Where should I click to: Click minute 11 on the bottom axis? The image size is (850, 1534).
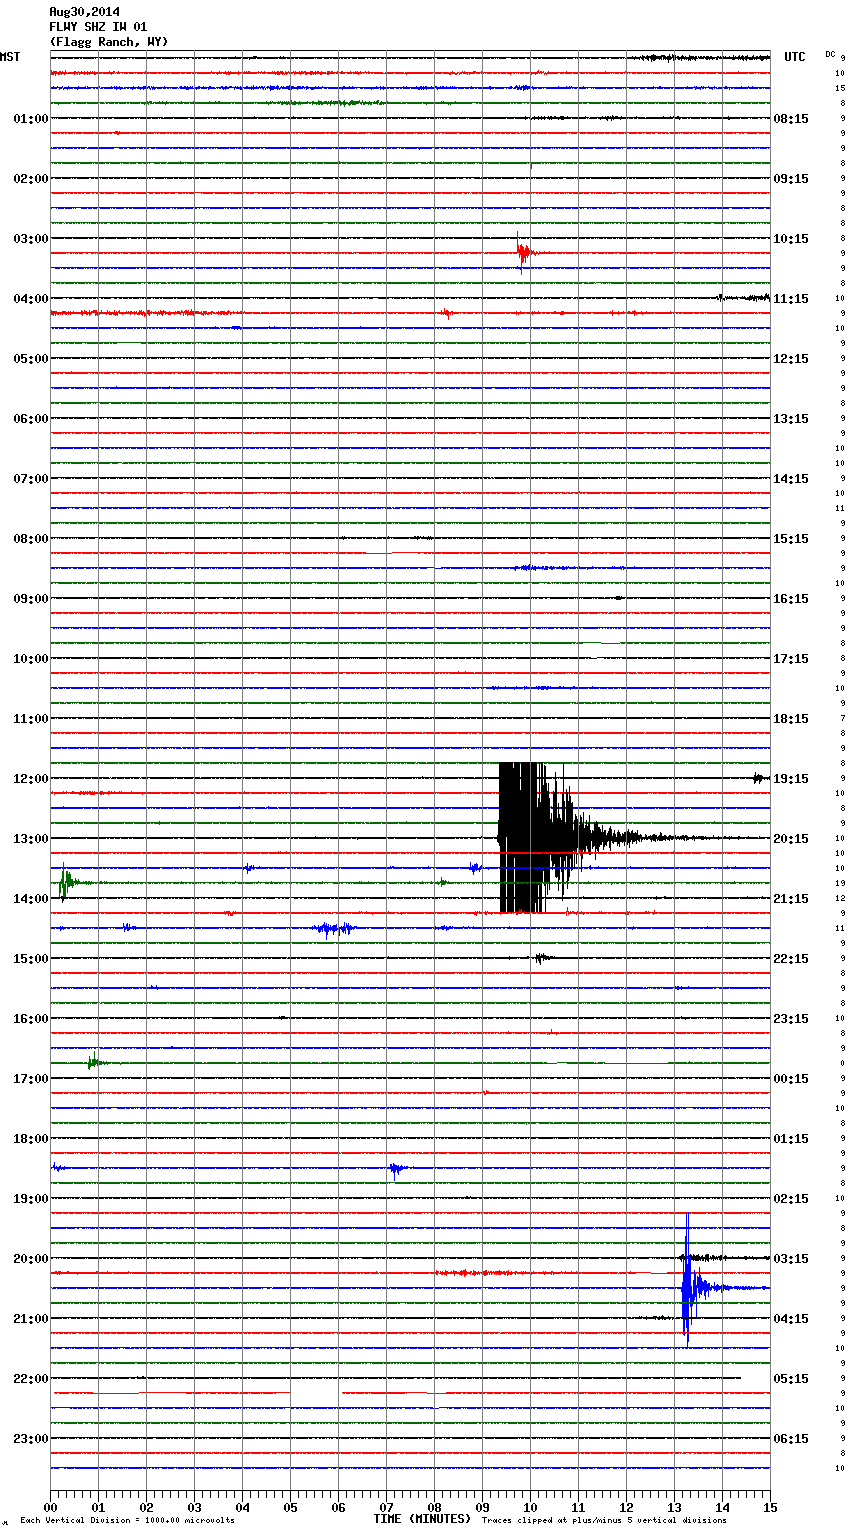578,1507
